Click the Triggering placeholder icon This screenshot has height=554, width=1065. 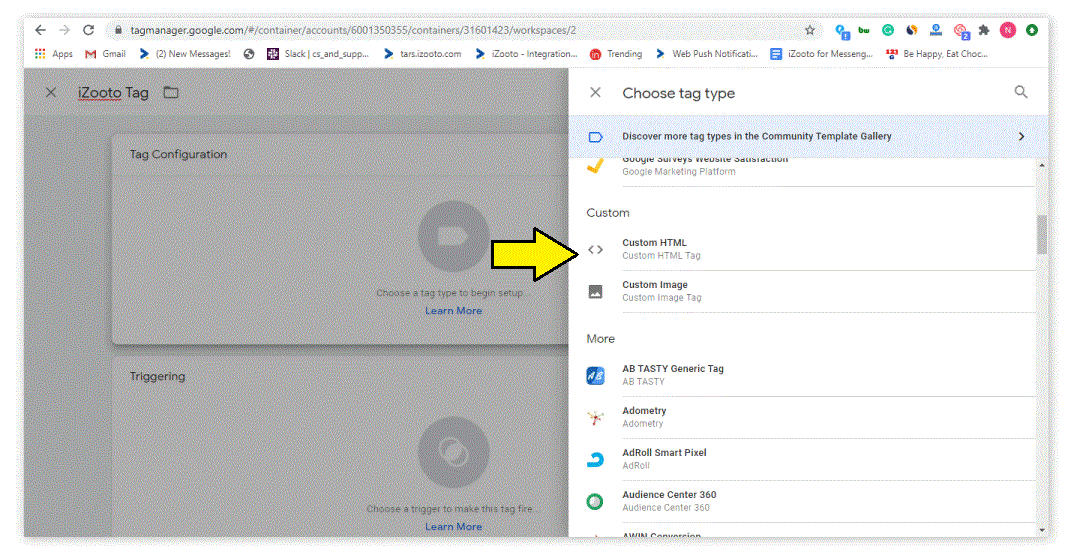(x=453, y=452)
